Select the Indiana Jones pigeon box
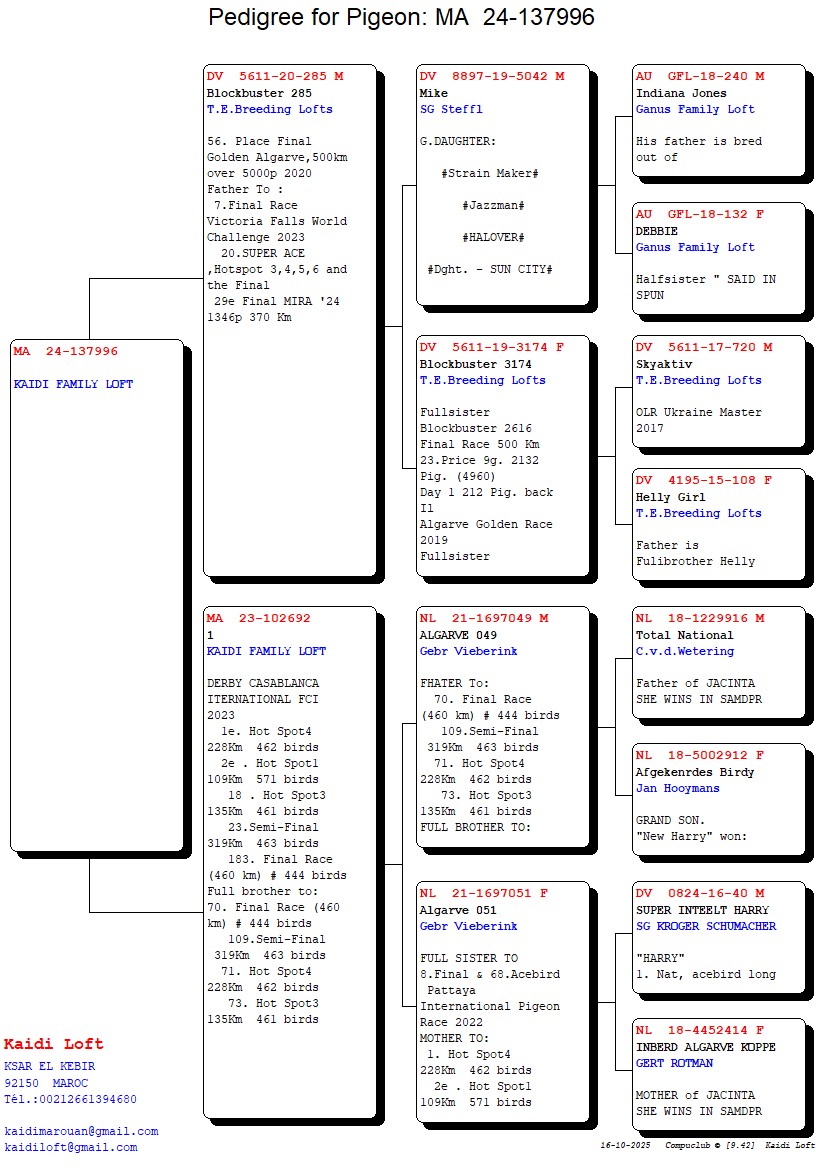The height and width of the screenshot is (1172, 816). click(x=718, y=120)
